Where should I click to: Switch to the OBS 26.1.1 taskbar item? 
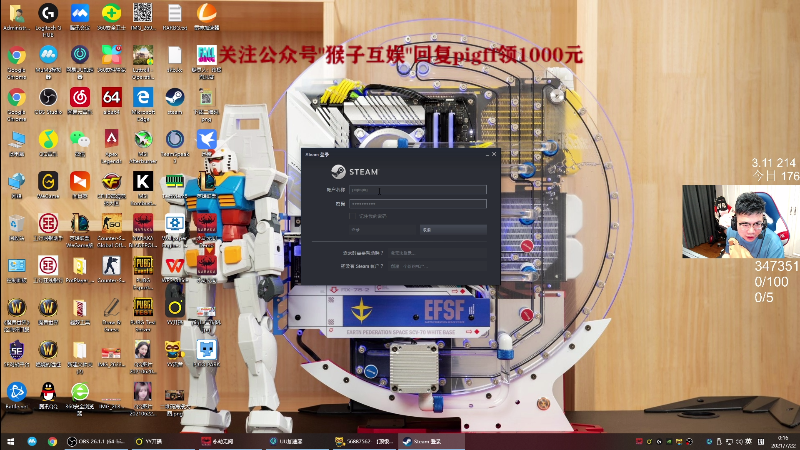click(x=95, y=441)
